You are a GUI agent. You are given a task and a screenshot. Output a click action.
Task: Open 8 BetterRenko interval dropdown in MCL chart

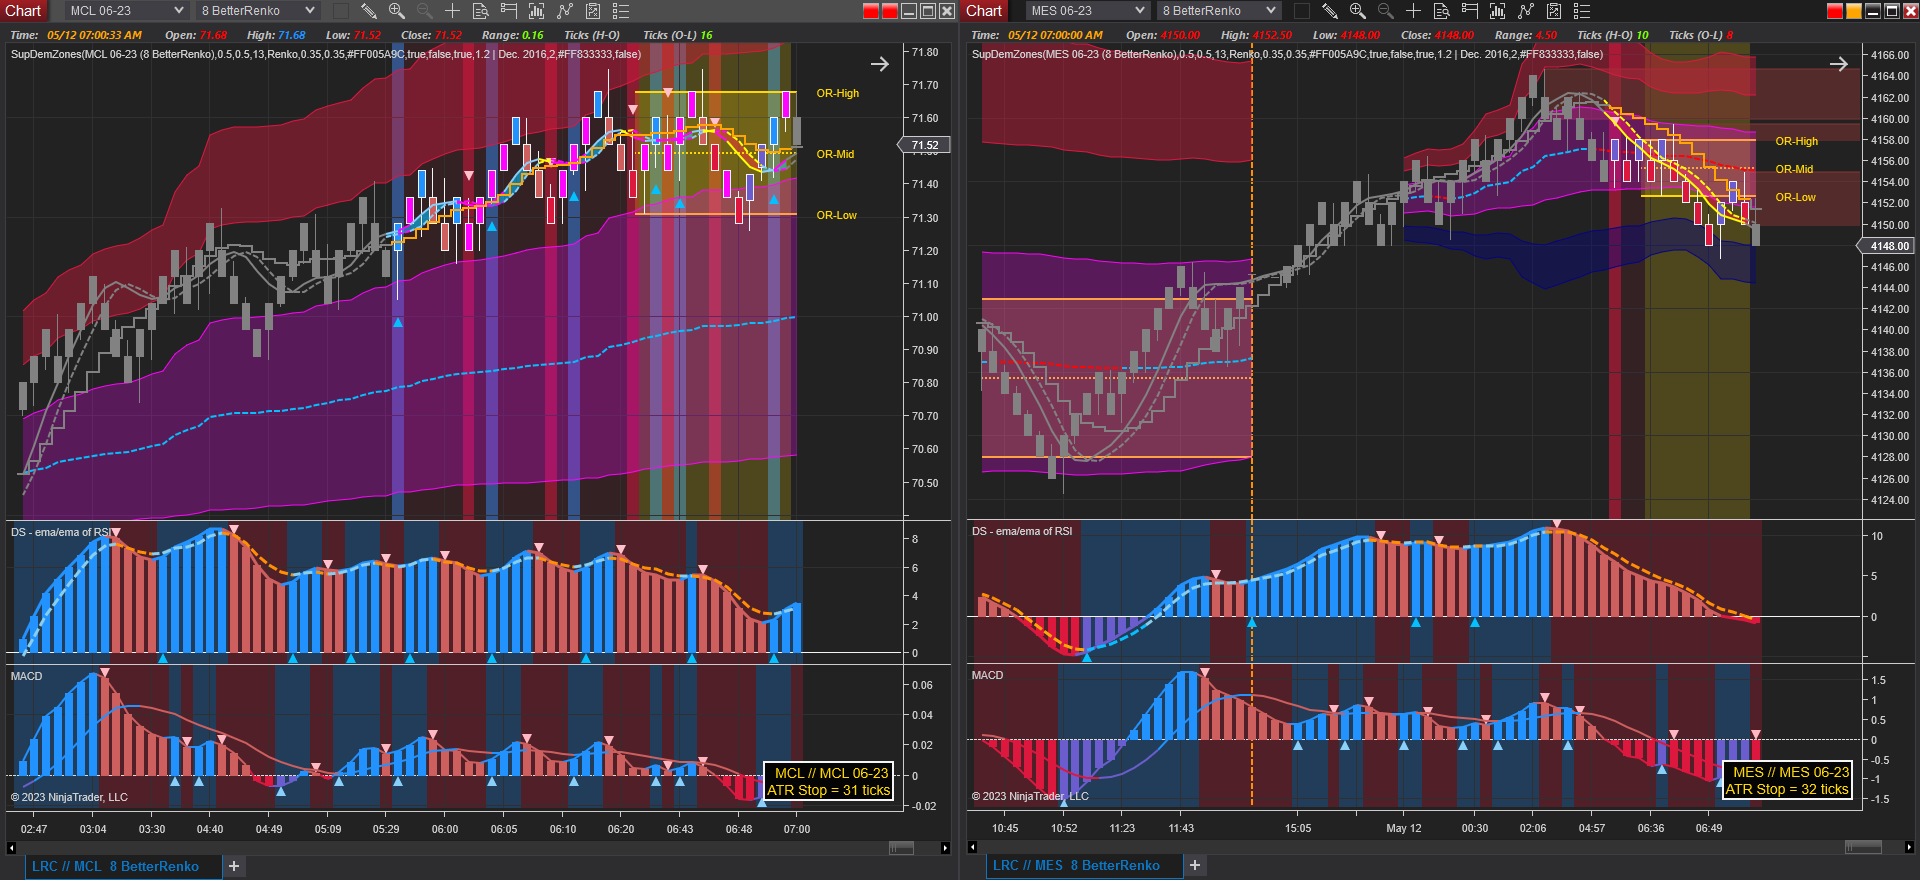coord(258,11)
